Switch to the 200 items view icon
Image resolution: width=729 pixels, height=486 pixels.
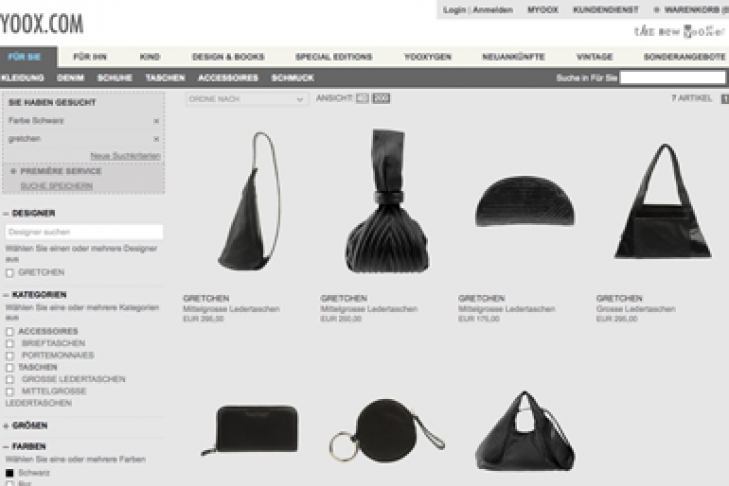point(380,99)
